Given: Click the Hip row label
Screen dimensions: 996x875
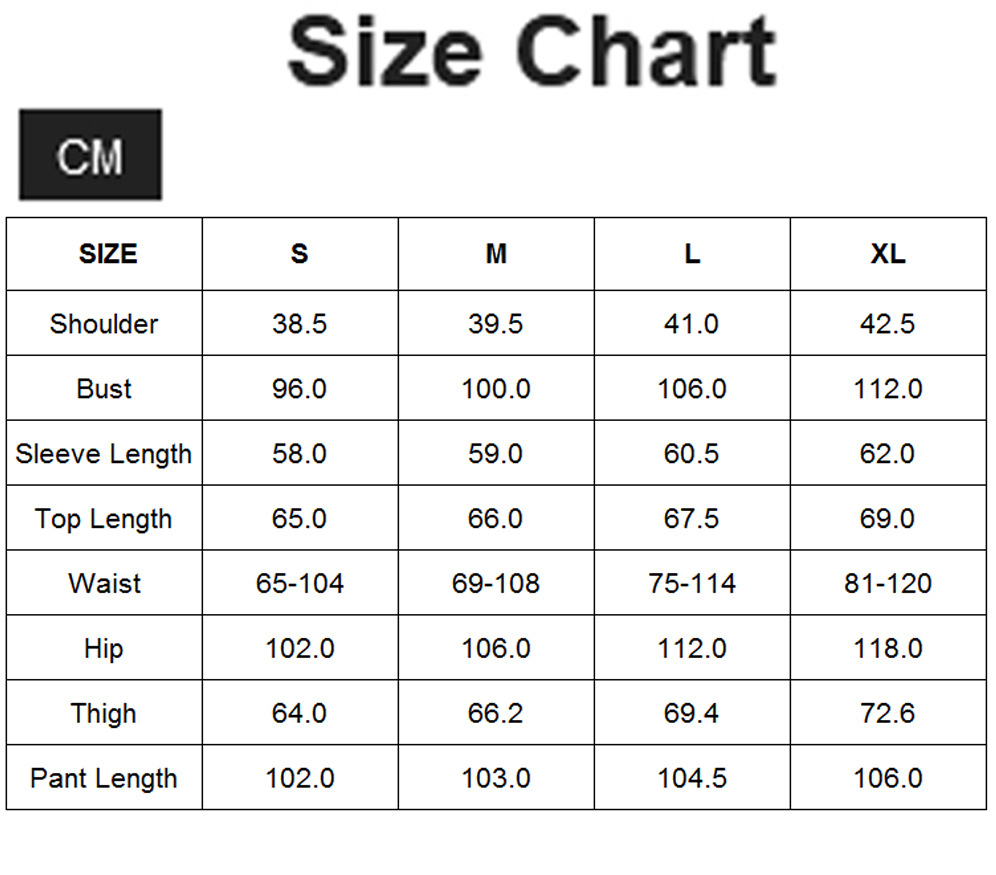Looking at the screenshot, I should 104,649.
